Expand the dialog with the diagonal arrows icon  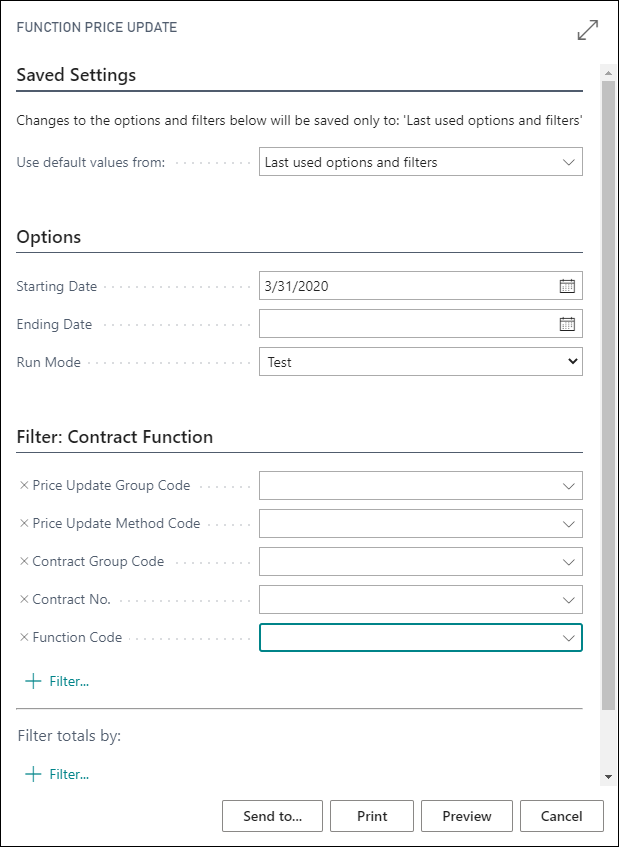pos(588,30)
